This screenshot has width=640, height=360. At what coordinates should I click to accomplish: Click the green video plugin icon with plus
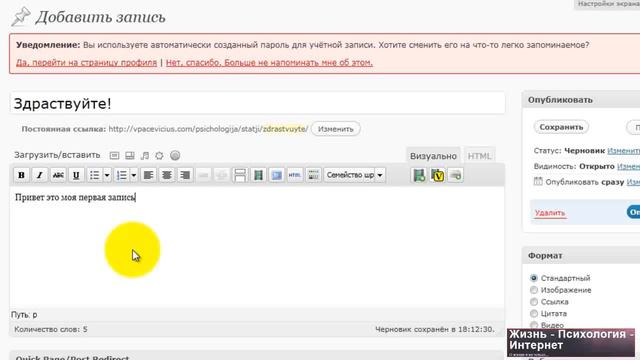(x=419, y=175)
